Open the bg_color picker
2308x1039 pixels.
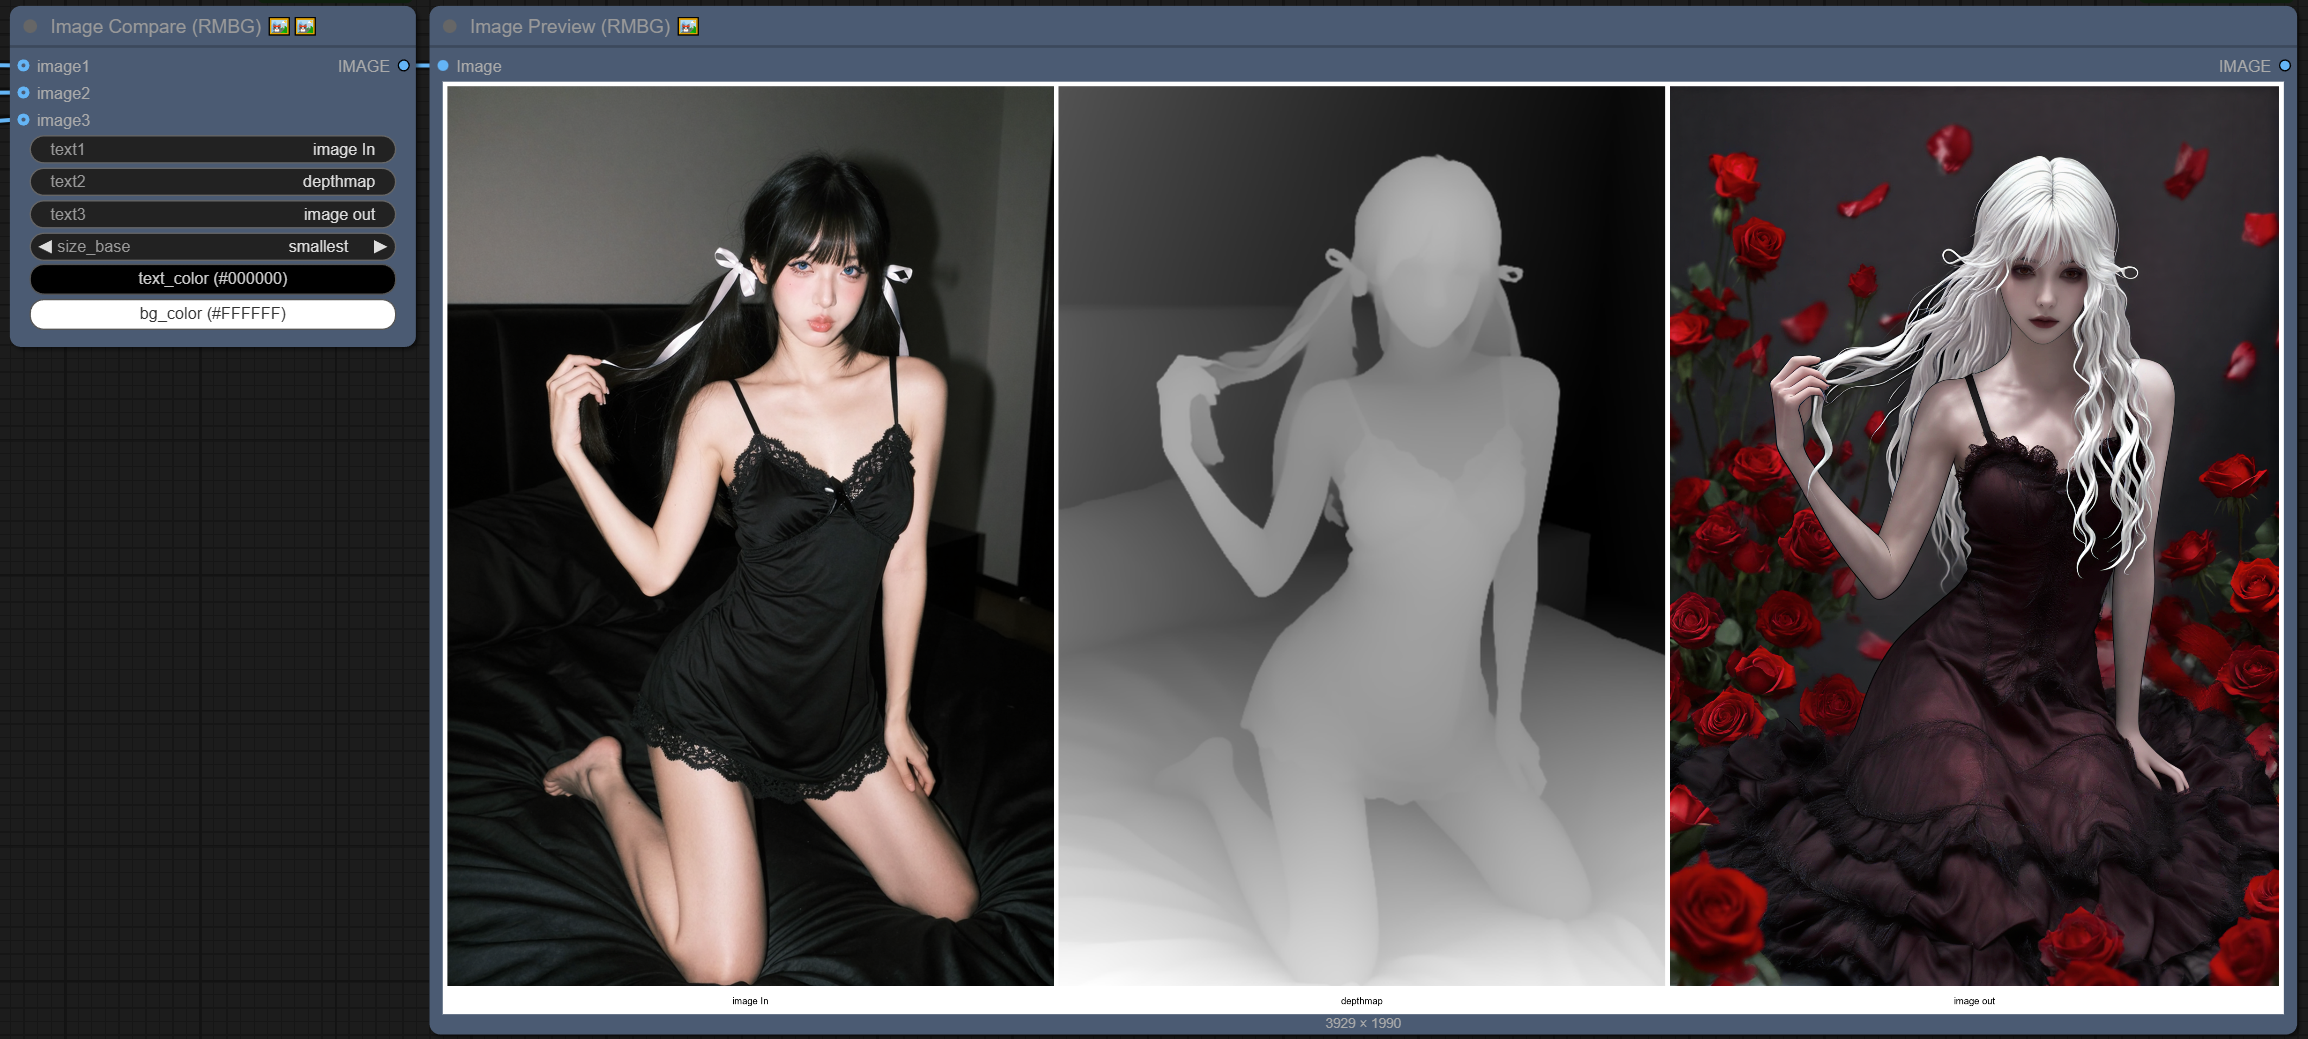(x=212, y=313)
